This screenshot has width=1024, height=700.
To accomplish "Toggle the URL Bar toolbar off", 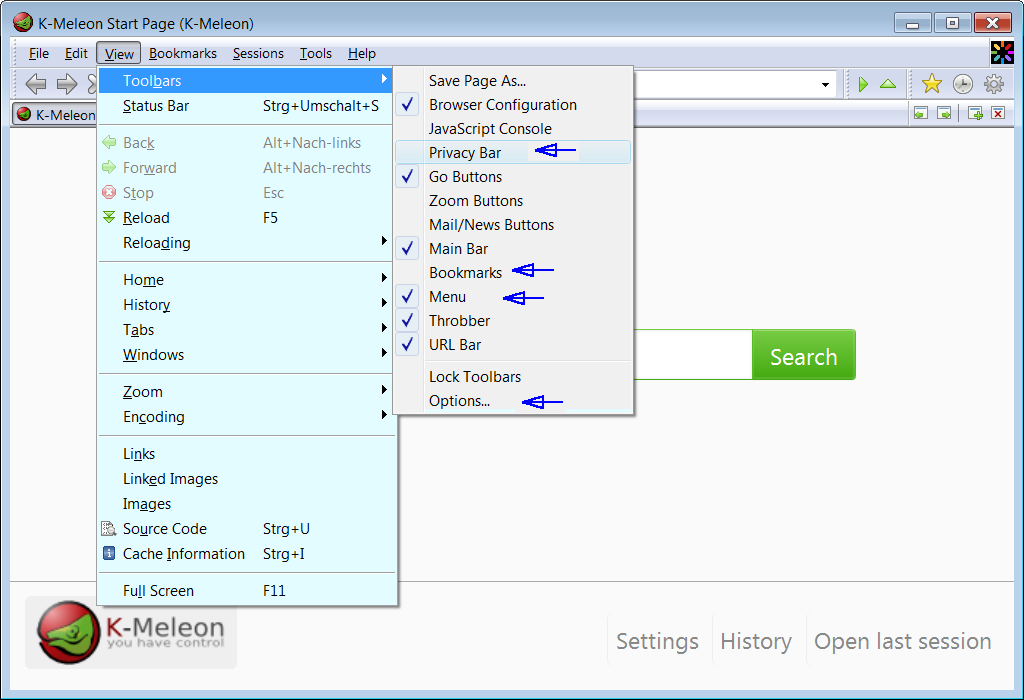I will pyautogui.click(x=455, y=345).
